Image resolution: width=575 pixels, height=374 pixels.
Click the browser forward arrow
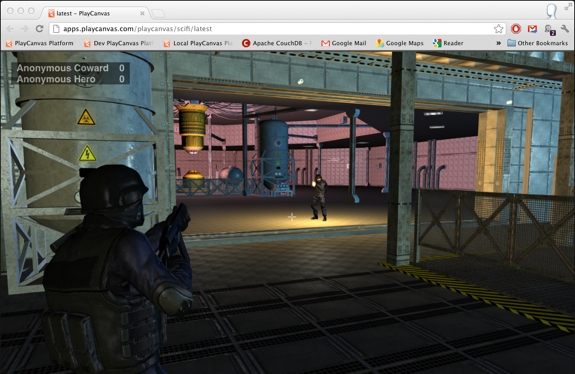tap(25, 29)
